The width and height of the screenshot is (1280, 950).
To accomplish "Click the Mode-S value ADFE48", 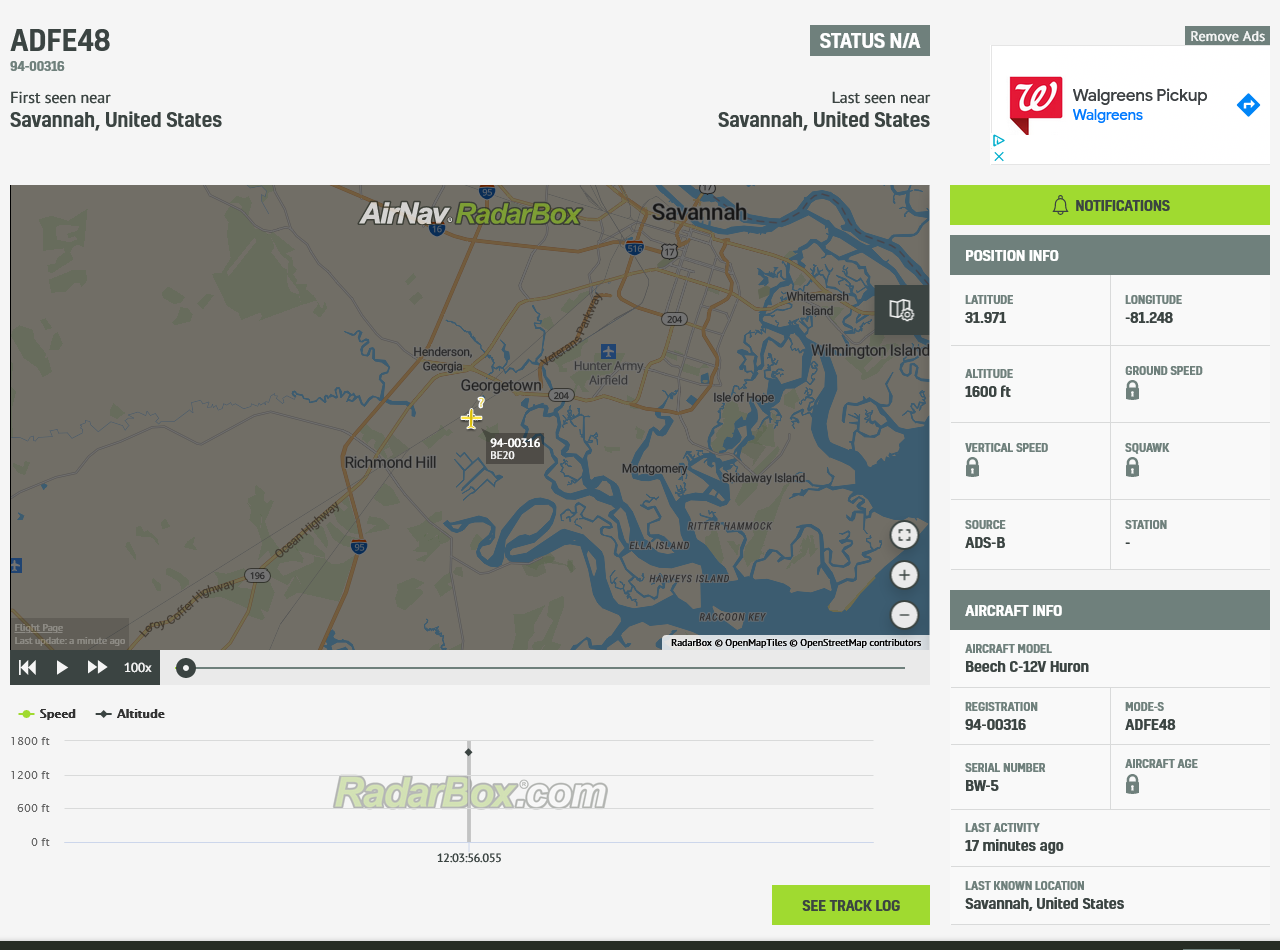I will pyautogui.click(x=1150, y=725).
